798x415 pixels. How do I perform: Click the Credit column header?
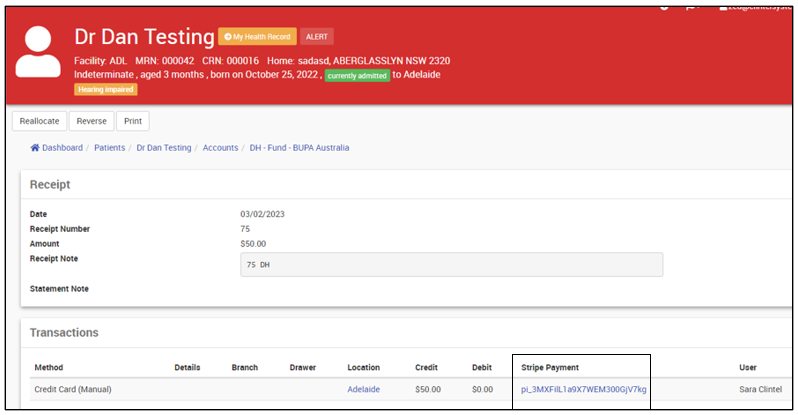(x=426, y=367)
